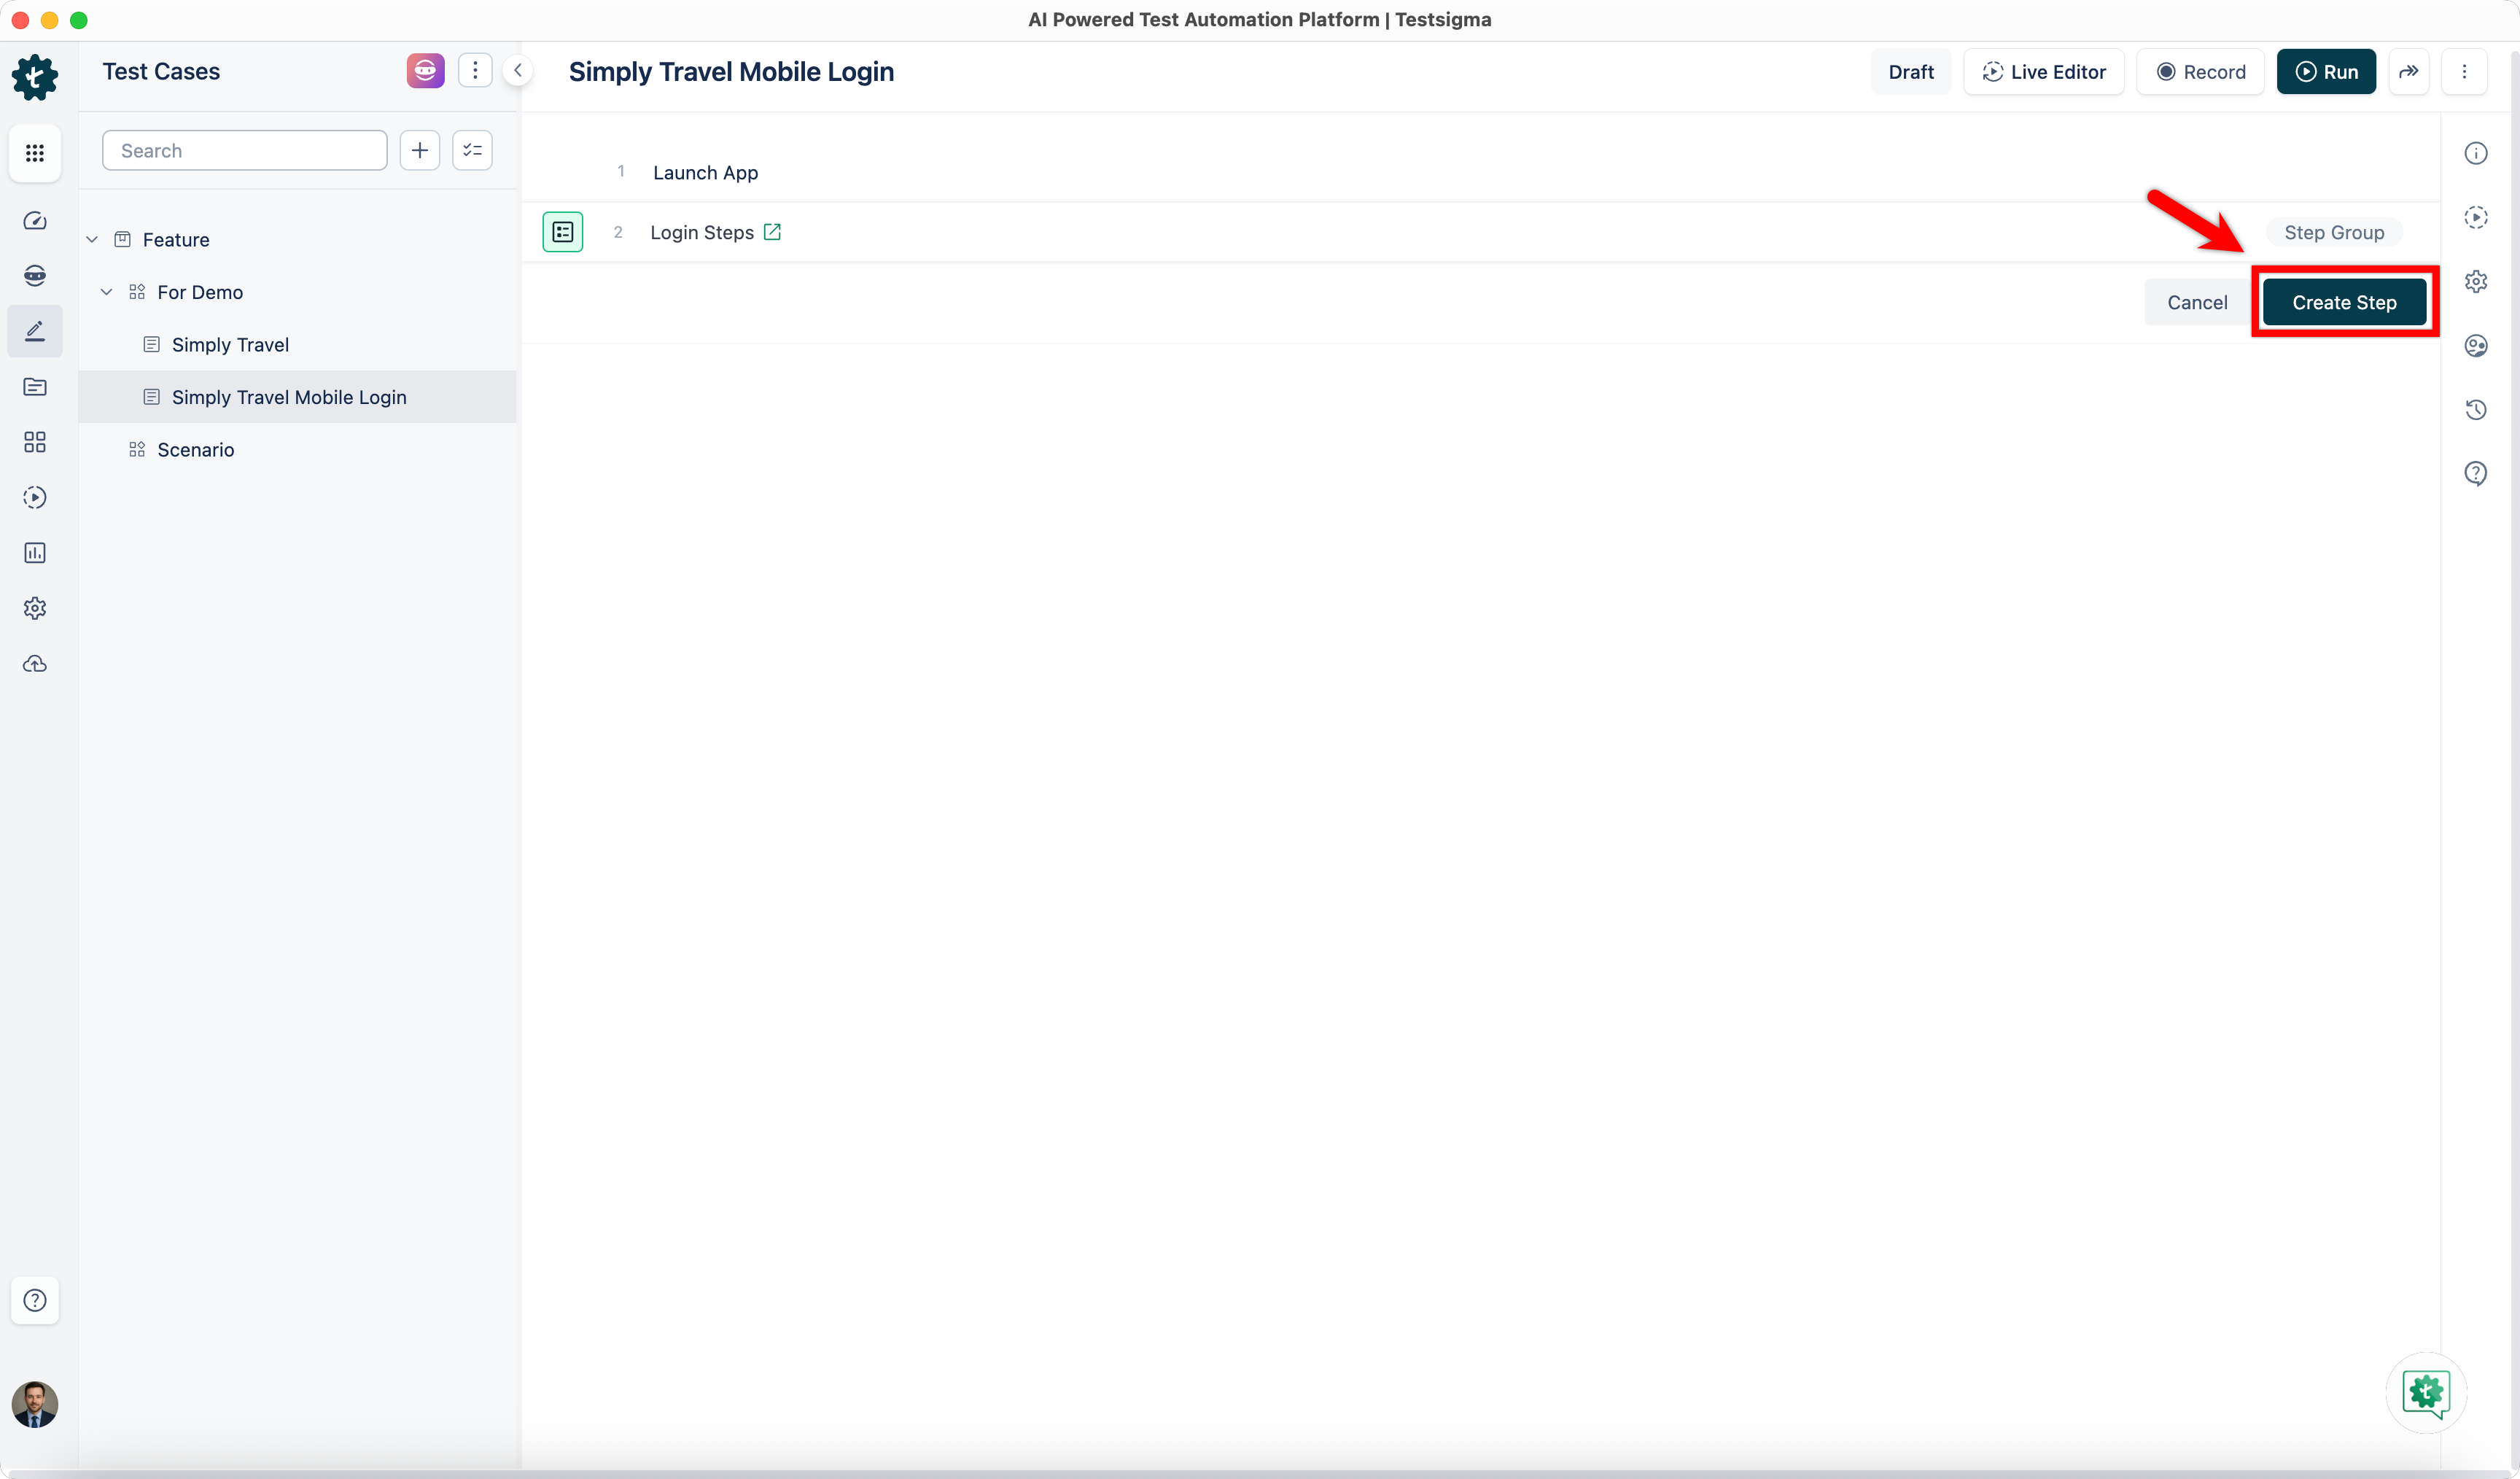Open the run results play icon in left sidebar
2520x1479 pixels.
(35, 498)
